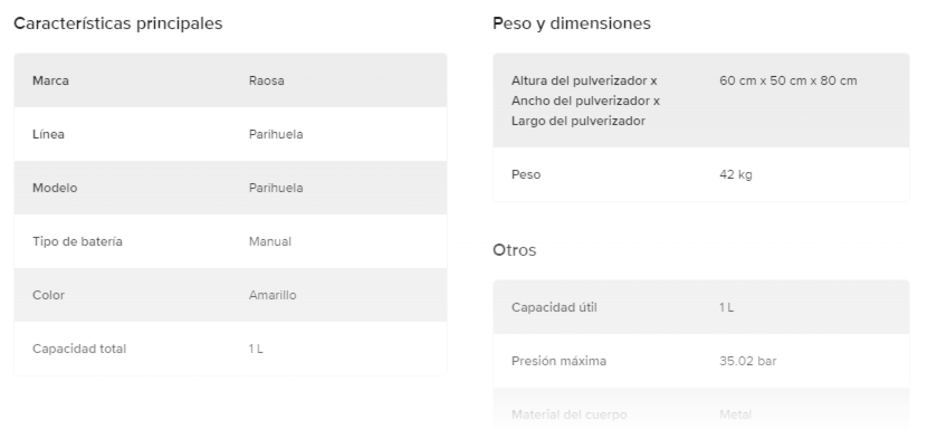The height and width of the screenshot is (439, 937).
Task: Click 'Parihuela' value in the Modelo row
Action: tap(275, 188)
